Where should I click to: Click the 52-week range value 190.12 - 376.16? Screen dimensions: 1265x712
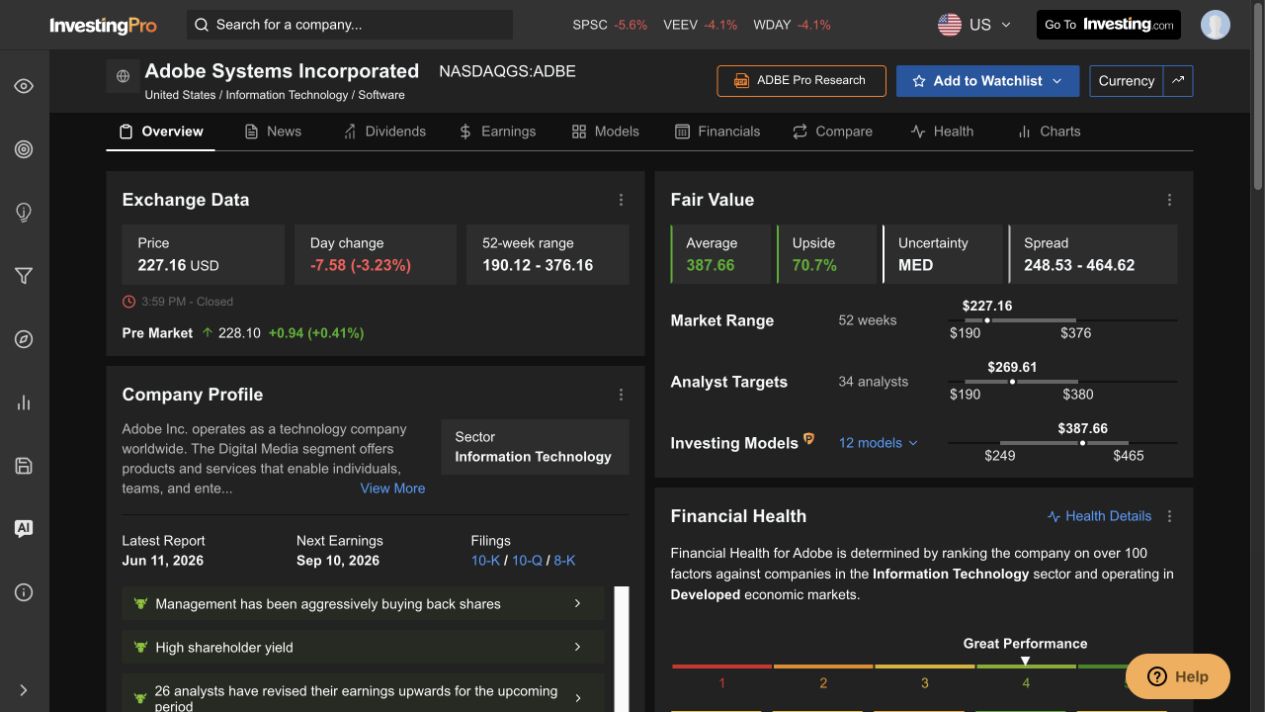[538, 265]
